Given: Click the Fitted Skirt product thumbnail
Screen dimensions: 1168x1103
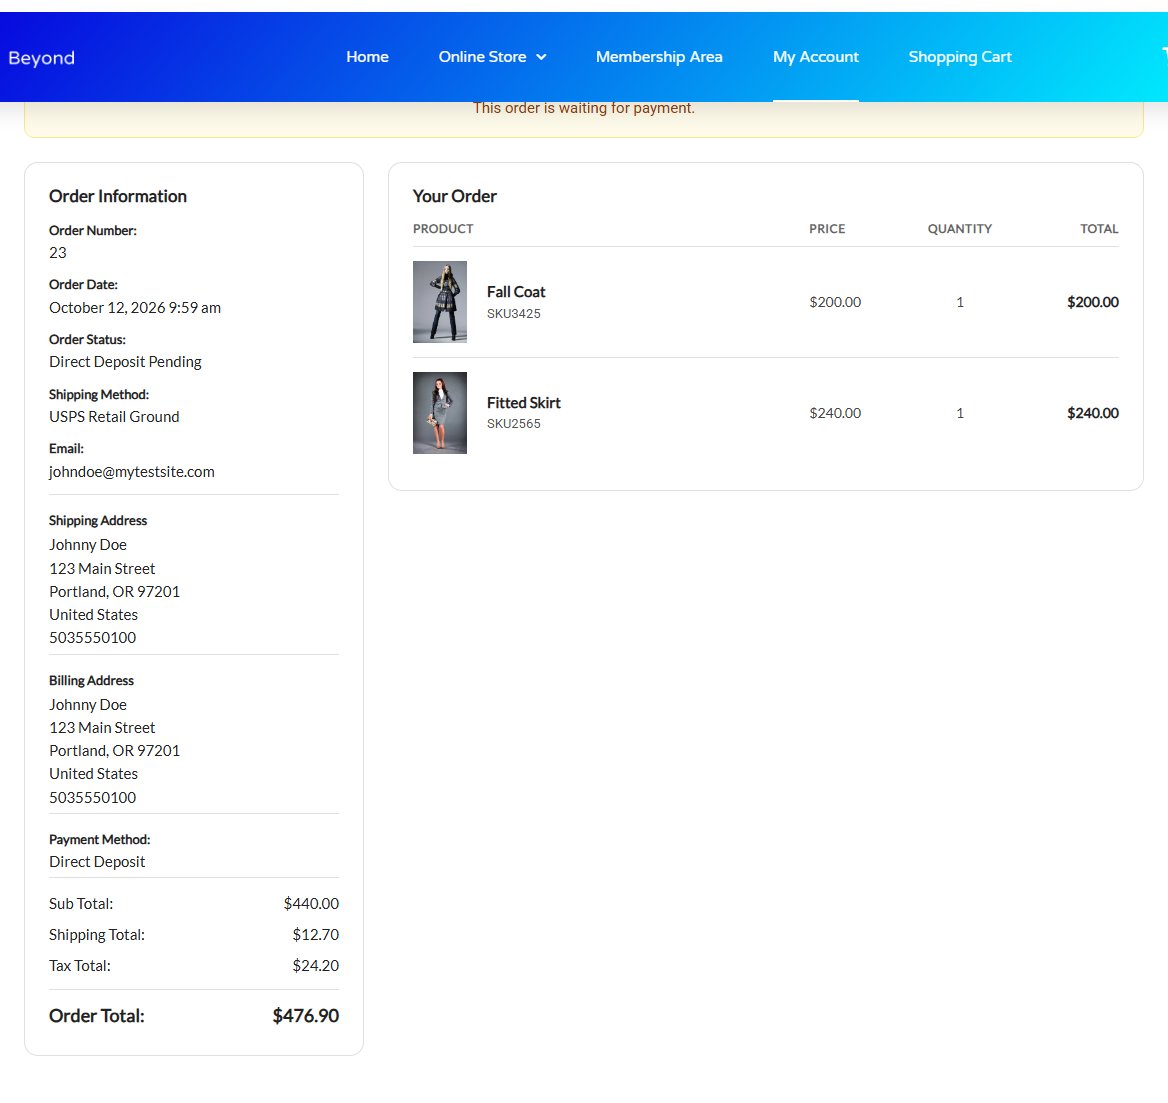Looking at the screenshot, I should pos(440,413).
